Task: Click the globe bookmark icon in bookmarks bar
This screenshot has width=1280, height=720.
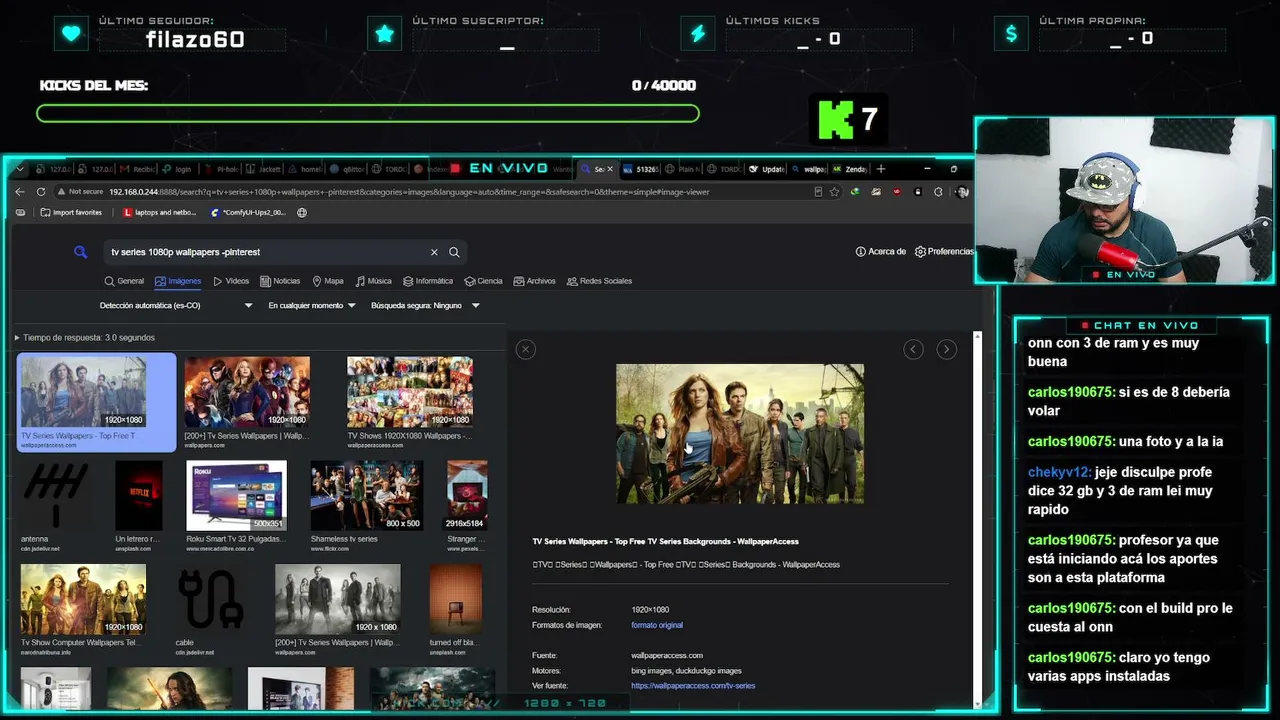Action: click(x=302, y=213)
